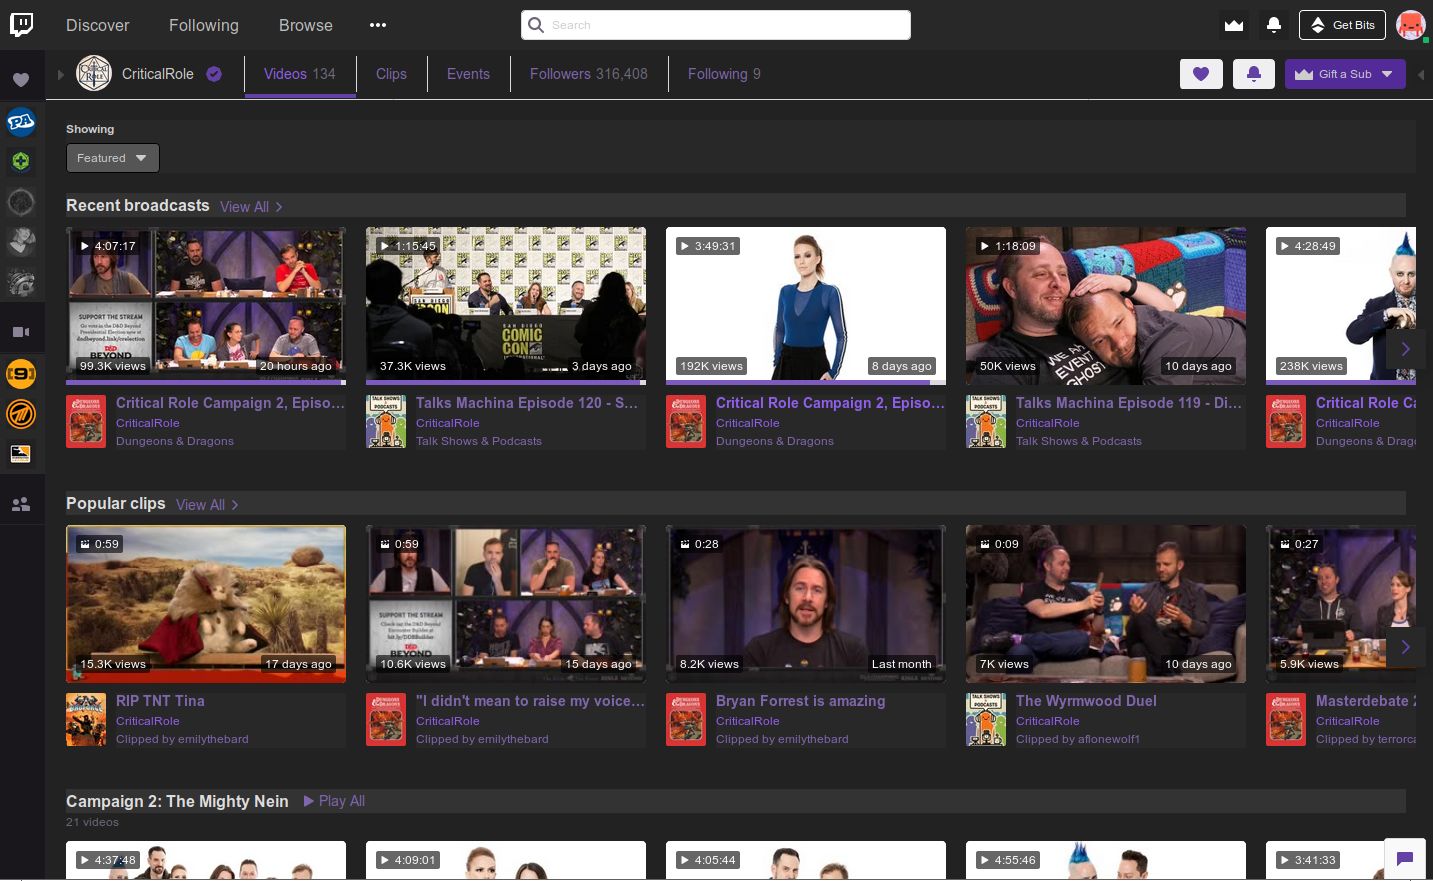Click the Dungeons & Dragons box art for RIP TNT Tina
Screen dimensions: 1433x881
[86, 720]
